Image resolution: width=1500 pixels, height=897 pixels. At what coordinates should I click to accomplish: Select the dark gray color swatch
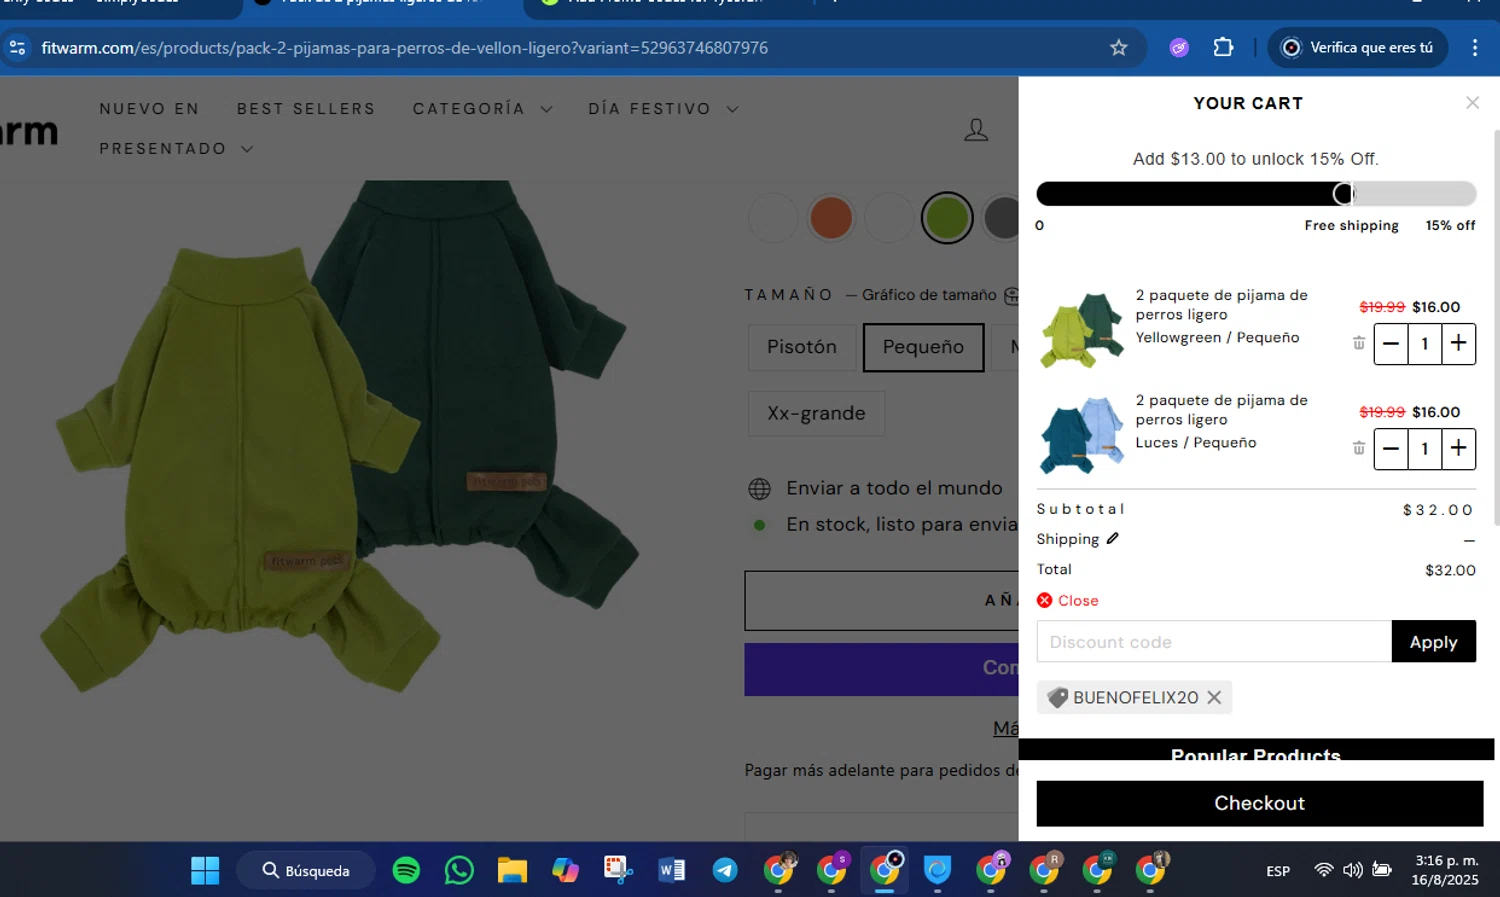1001,217
